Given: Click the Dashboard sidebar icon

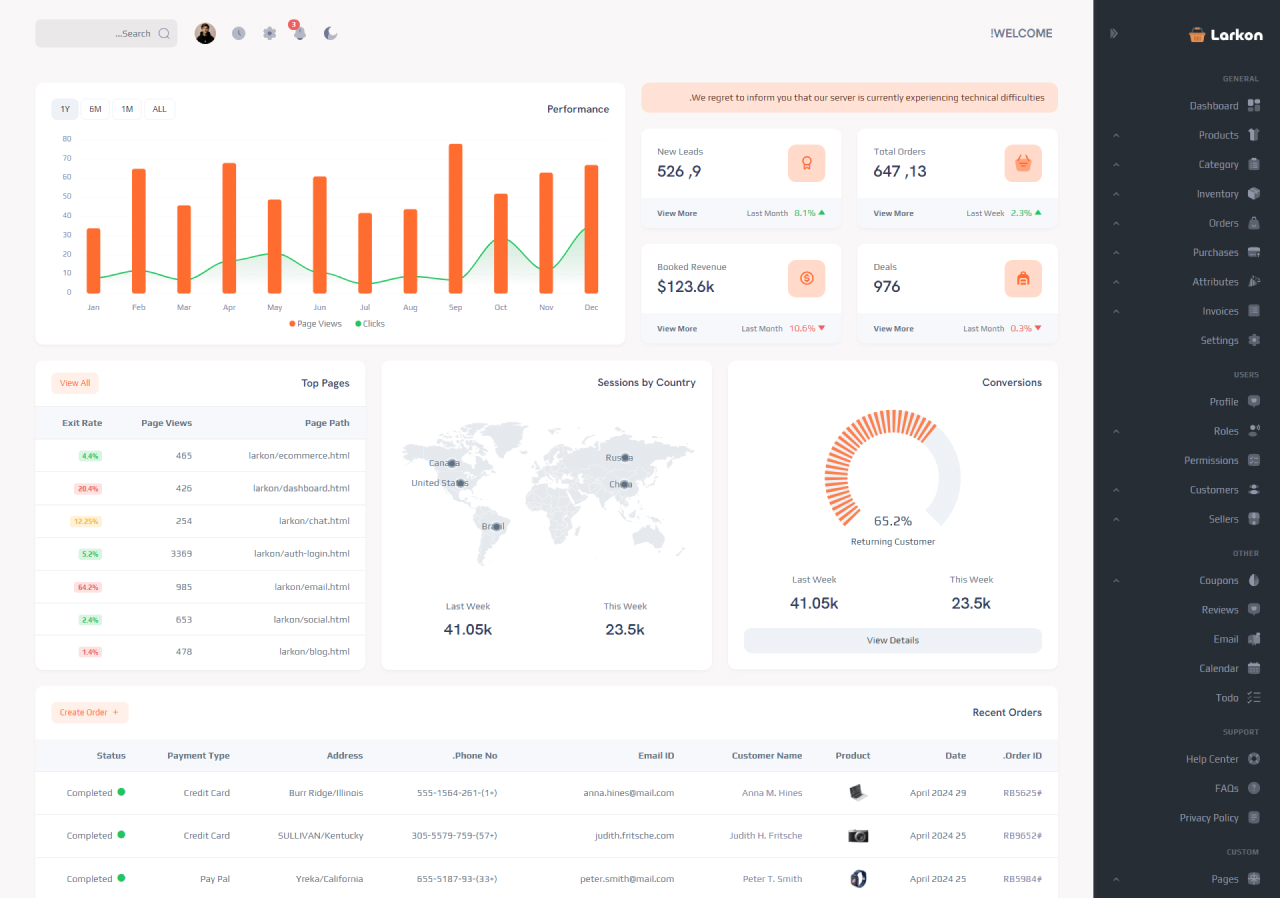Looking at the screenshot, I should pos(1254,106).
